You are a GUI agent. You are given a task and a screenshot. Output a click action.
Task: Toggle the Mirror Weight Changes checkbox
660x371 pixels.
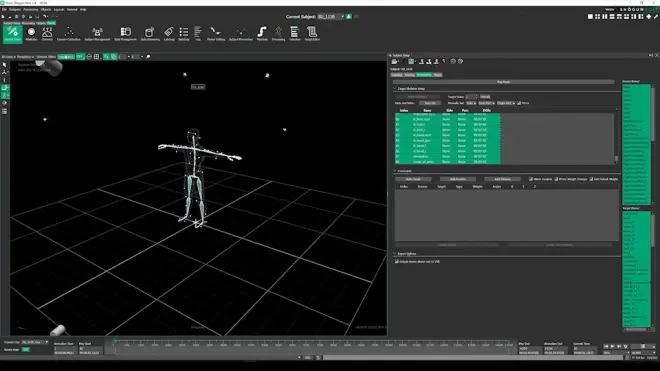pyautogui.click(x=556, y=179)
